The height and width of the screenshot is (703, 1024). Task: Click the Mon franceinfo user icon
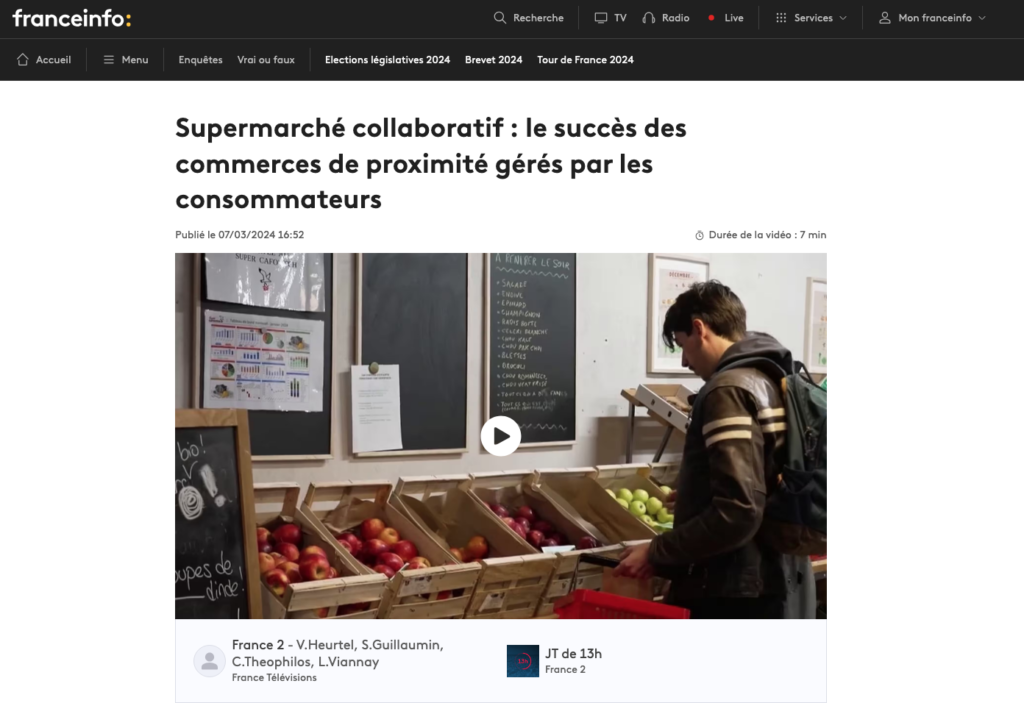(884, 18)
